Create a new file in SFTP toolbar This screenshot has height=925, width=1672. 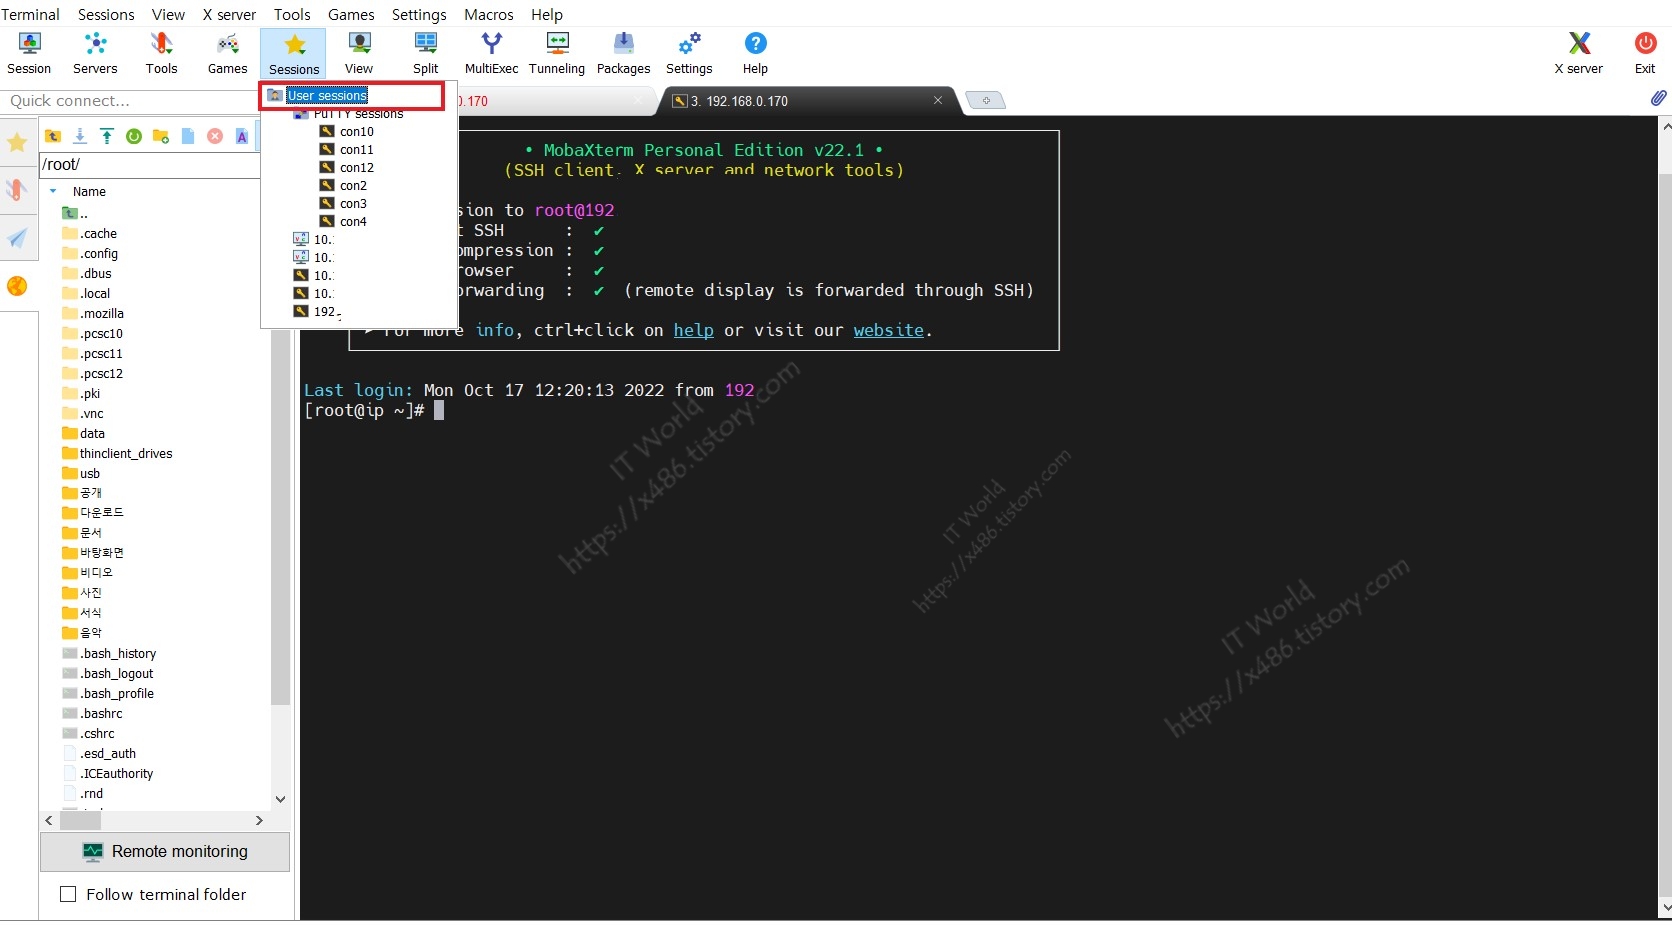[188, 136]
